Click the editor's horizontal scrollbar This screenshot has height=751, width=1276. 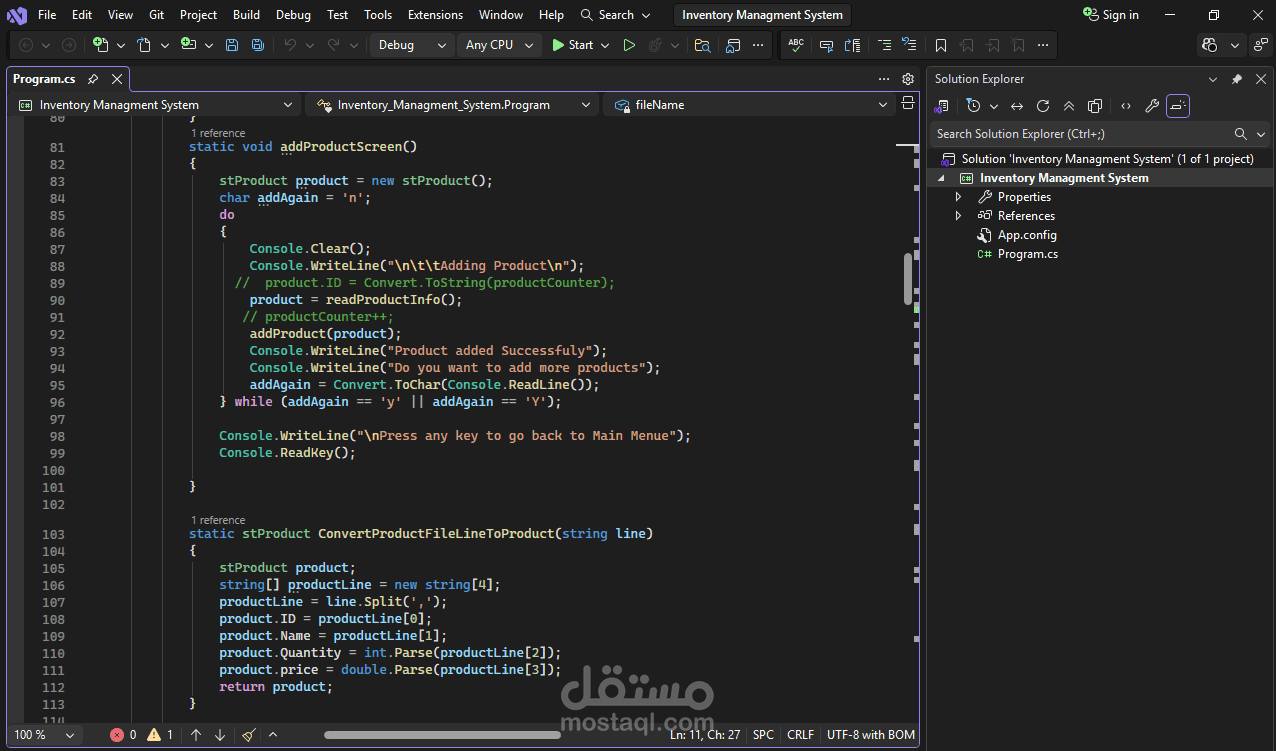click(x=442, y=735)
